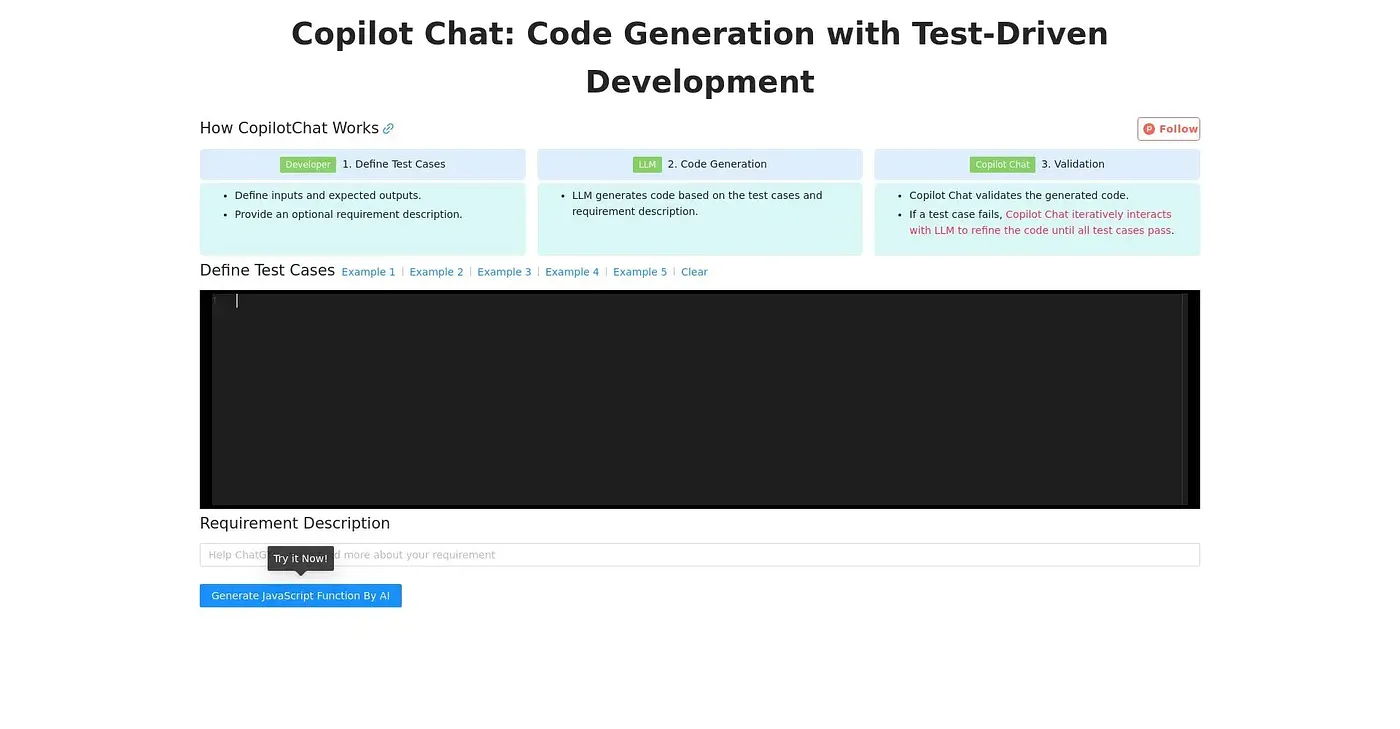Load Example 3 test cases
1400x729 pixels.
point(504,272)
